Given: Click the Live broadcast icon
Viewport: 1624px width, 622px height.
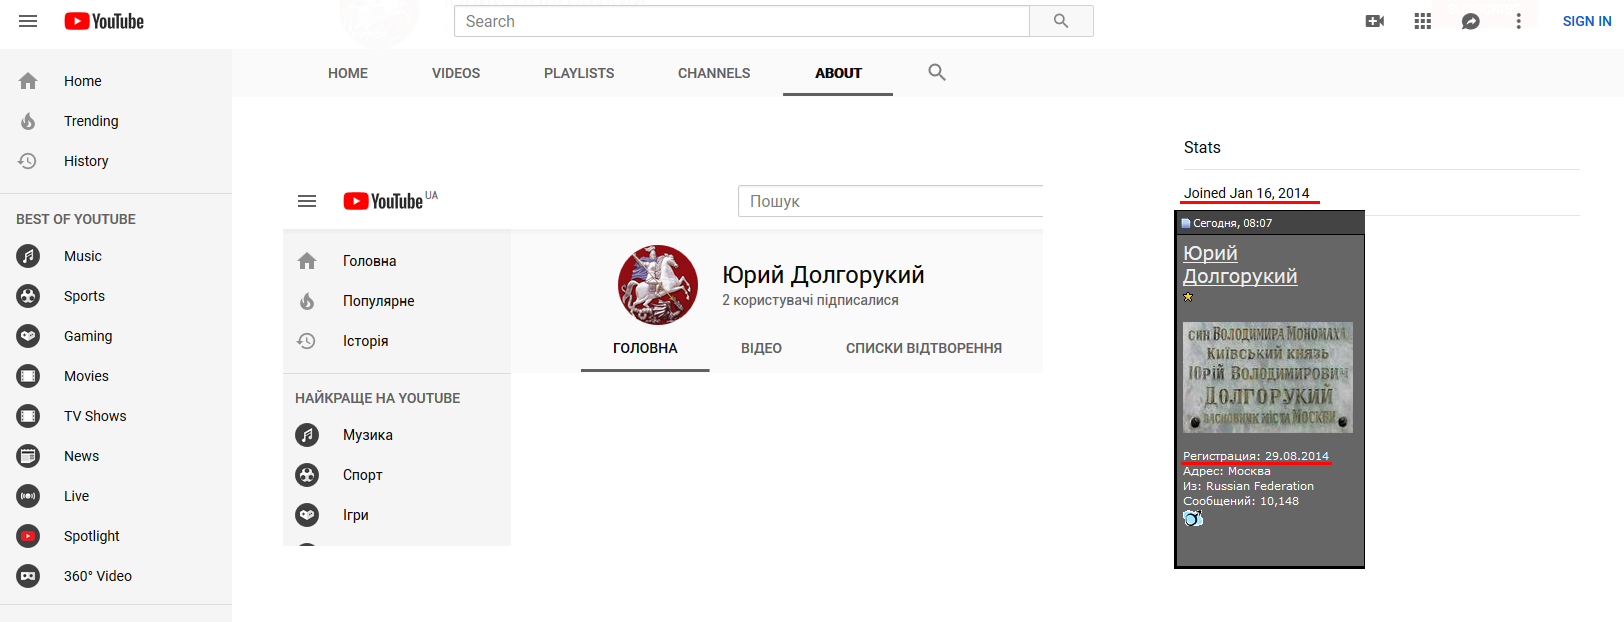Looking at the screenshot, I should point(28,496).
